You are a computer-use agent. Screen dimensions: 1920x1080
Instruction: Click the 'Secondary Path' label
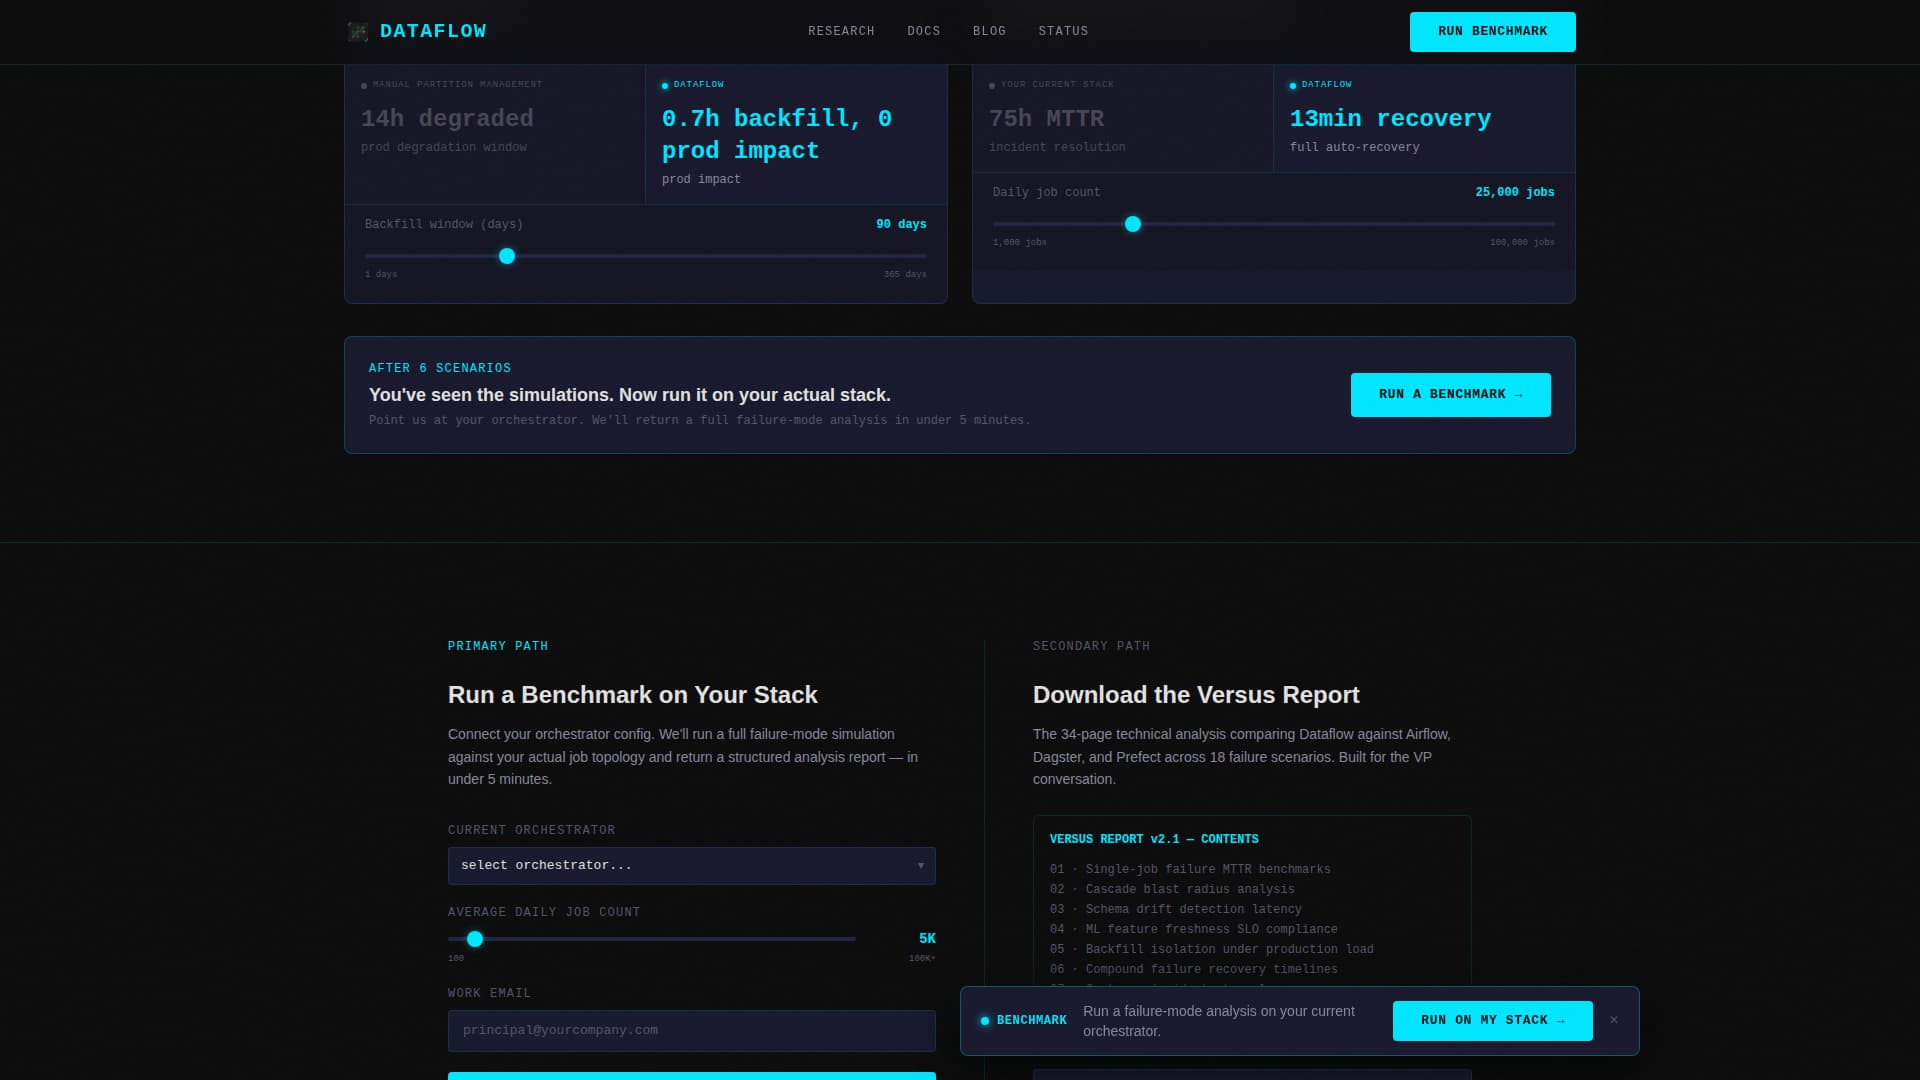click(1091, 647)
